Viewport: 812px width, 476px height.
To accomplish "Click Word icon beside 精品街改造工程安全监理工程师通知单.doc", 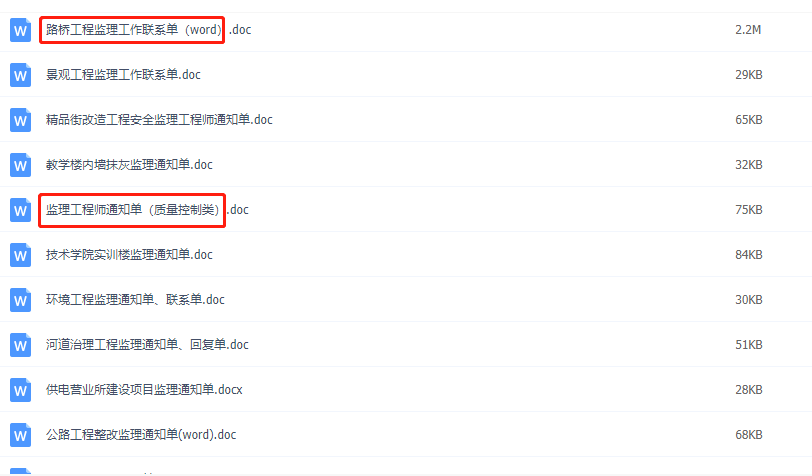I will (x=20, y=120).
